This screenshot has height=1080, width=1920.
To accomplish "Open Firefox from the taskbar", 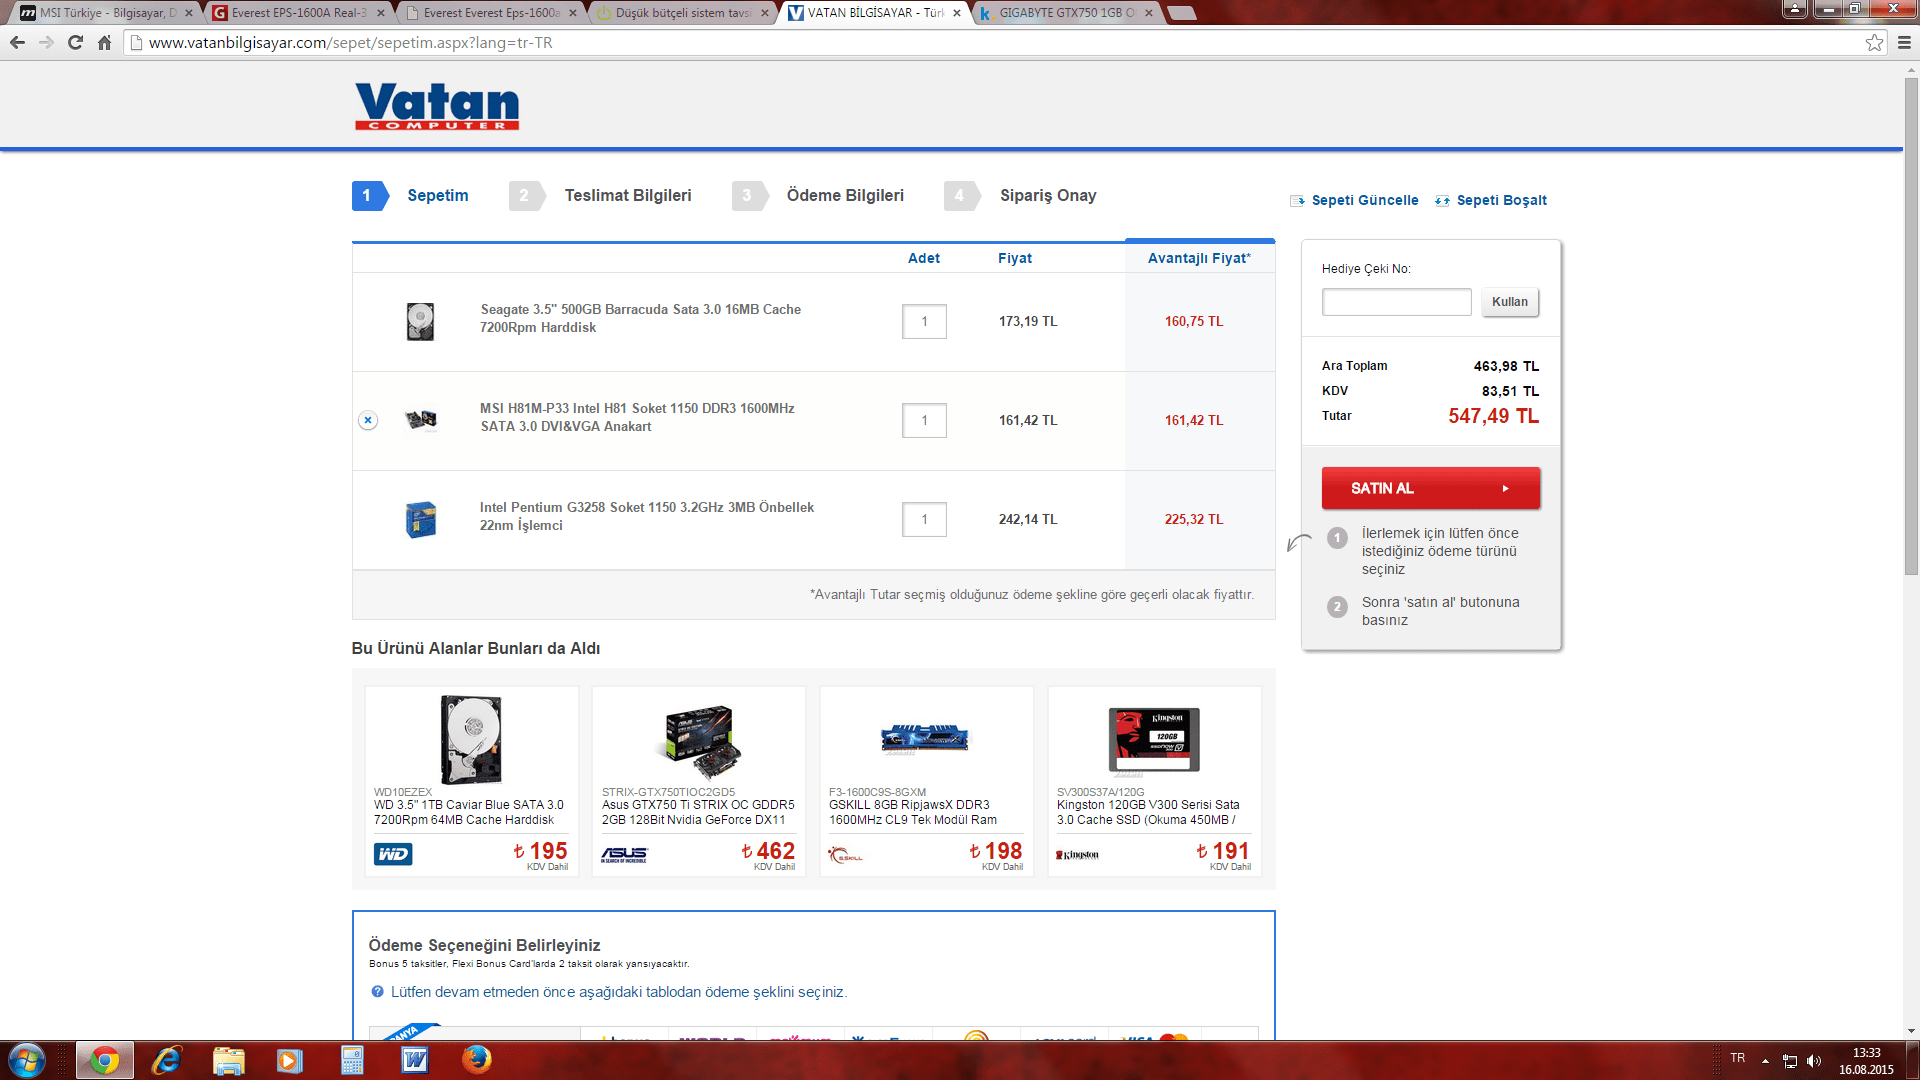I will (477, 1059).
